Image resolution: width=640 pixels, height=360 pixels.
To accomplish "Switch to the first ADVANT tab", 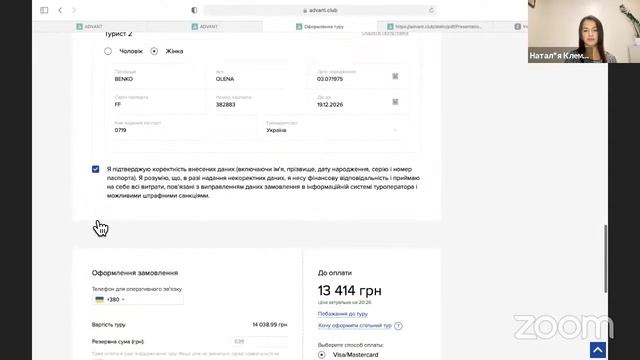I will point(90,27).
